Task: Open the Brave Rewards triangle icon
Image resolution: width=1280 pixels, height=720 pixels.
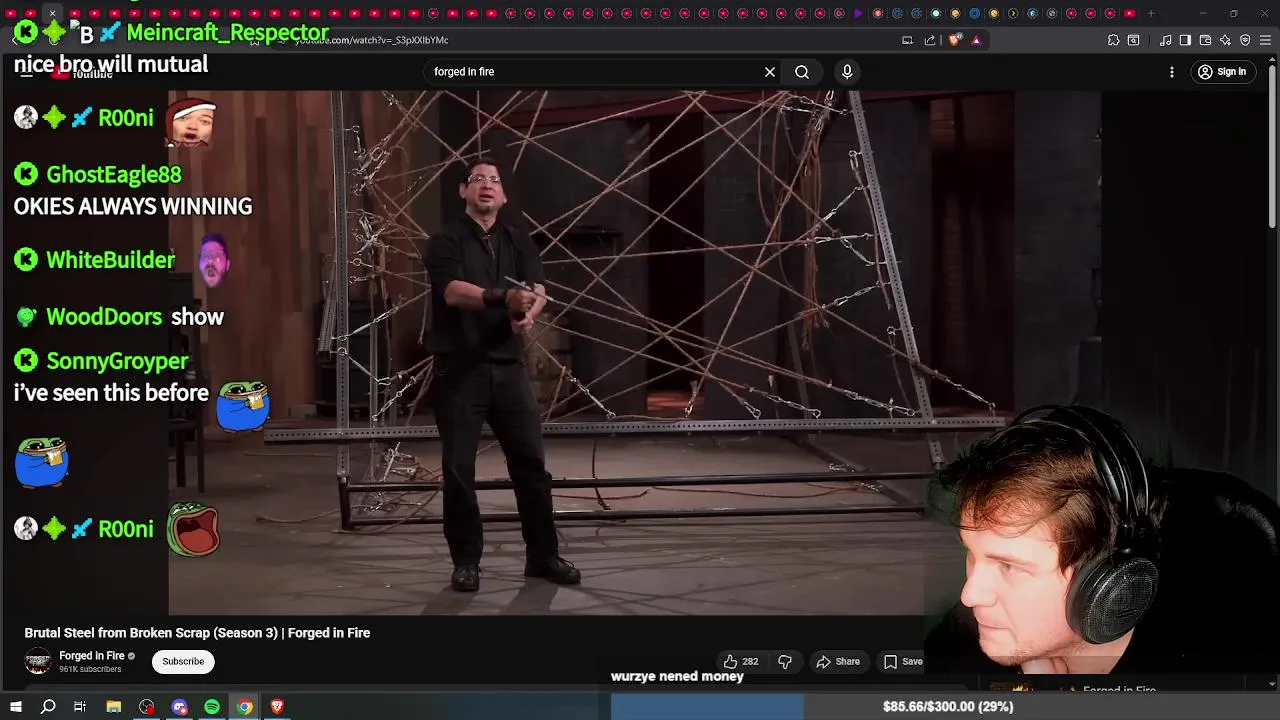Action: pos(976,40)
